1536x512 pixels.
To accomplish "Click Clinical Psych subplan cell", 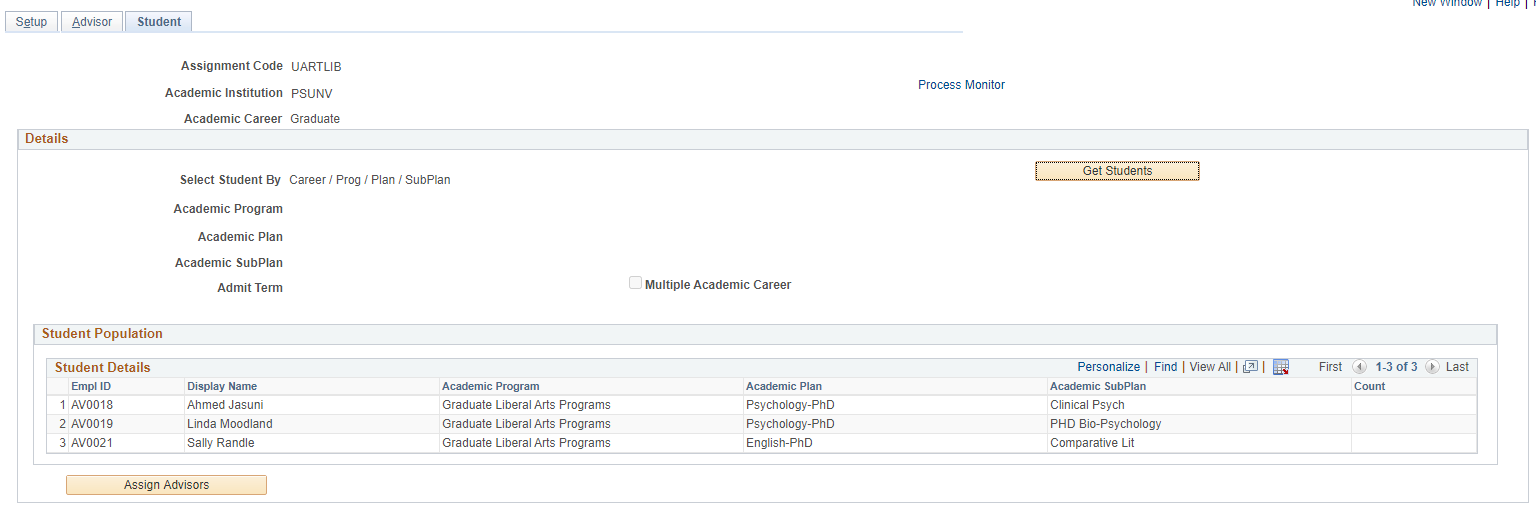I will coord(1087,405).
